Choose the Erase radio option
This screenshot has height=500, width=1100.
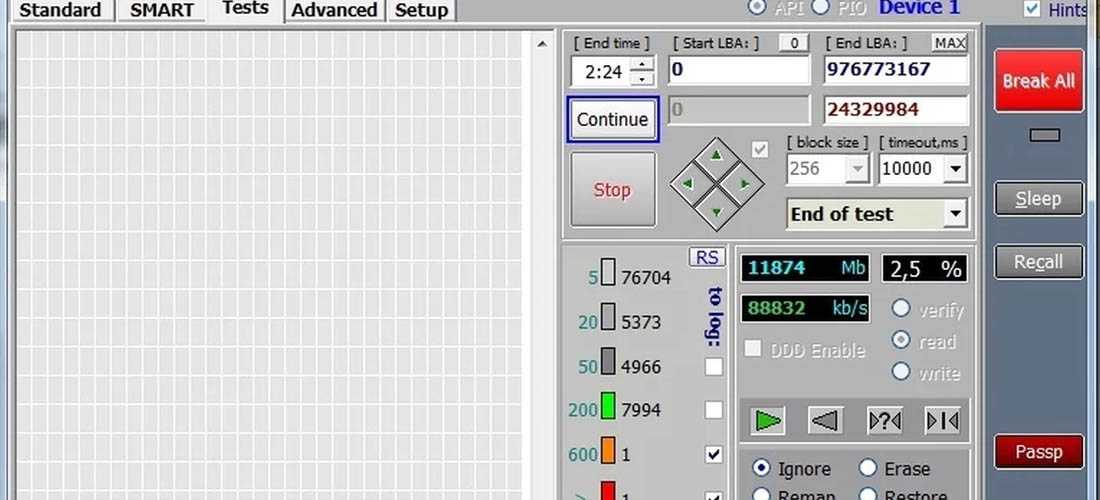click(868, 468)
